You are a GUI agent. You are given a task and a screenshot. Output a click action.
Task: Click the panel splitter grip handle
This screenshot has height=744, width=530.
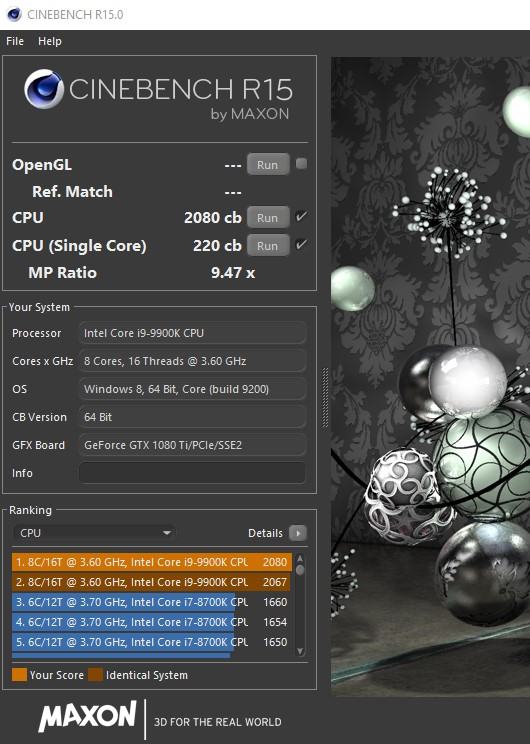[x=325, y=398]
